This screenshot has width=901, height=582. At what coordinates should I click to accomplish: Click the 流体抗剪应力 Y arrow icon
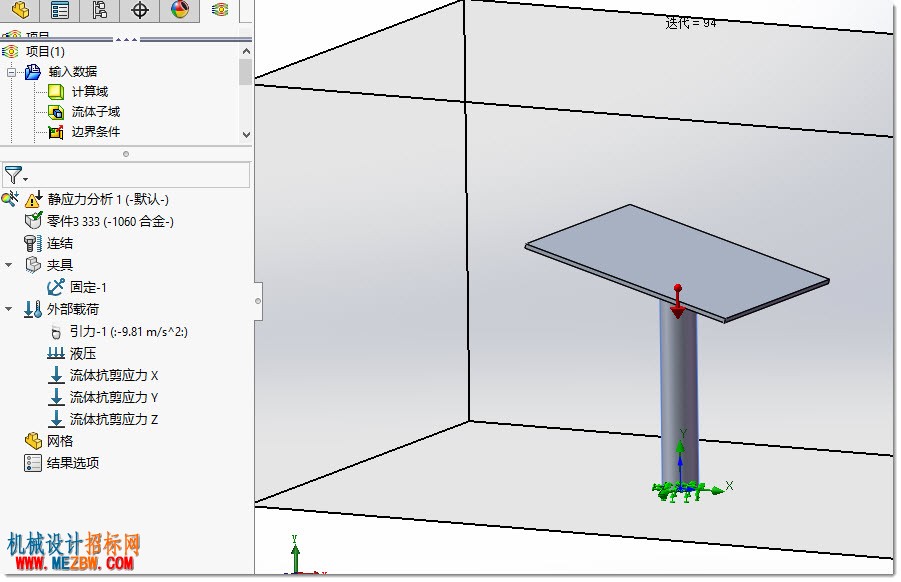56,397
